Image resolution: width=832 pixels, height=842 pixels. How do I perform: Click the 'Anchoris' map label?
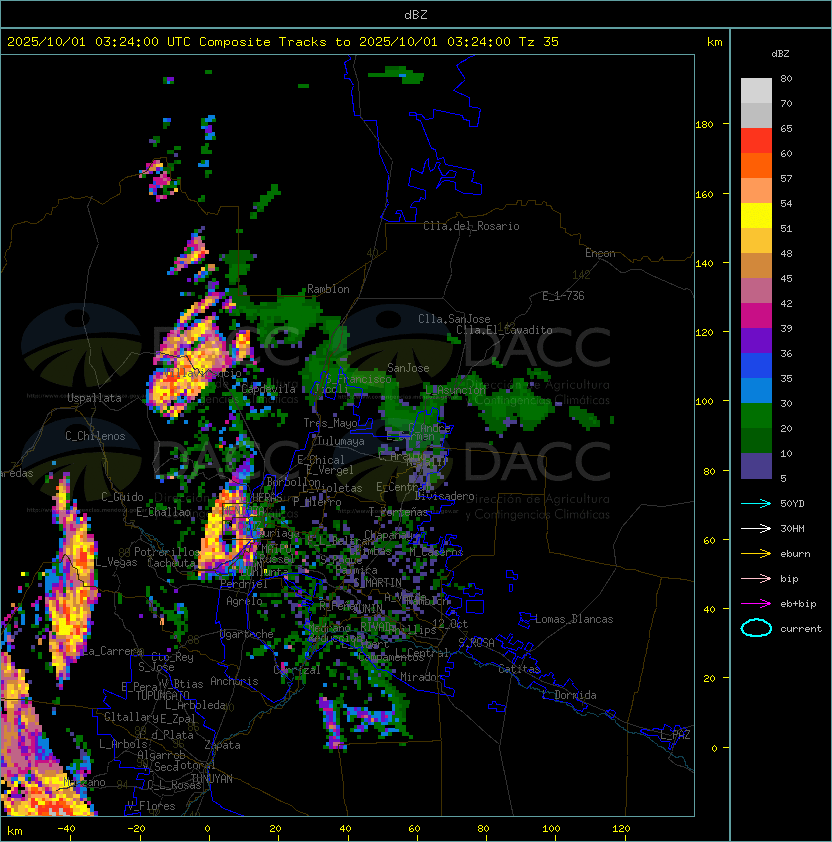point(234,681)
